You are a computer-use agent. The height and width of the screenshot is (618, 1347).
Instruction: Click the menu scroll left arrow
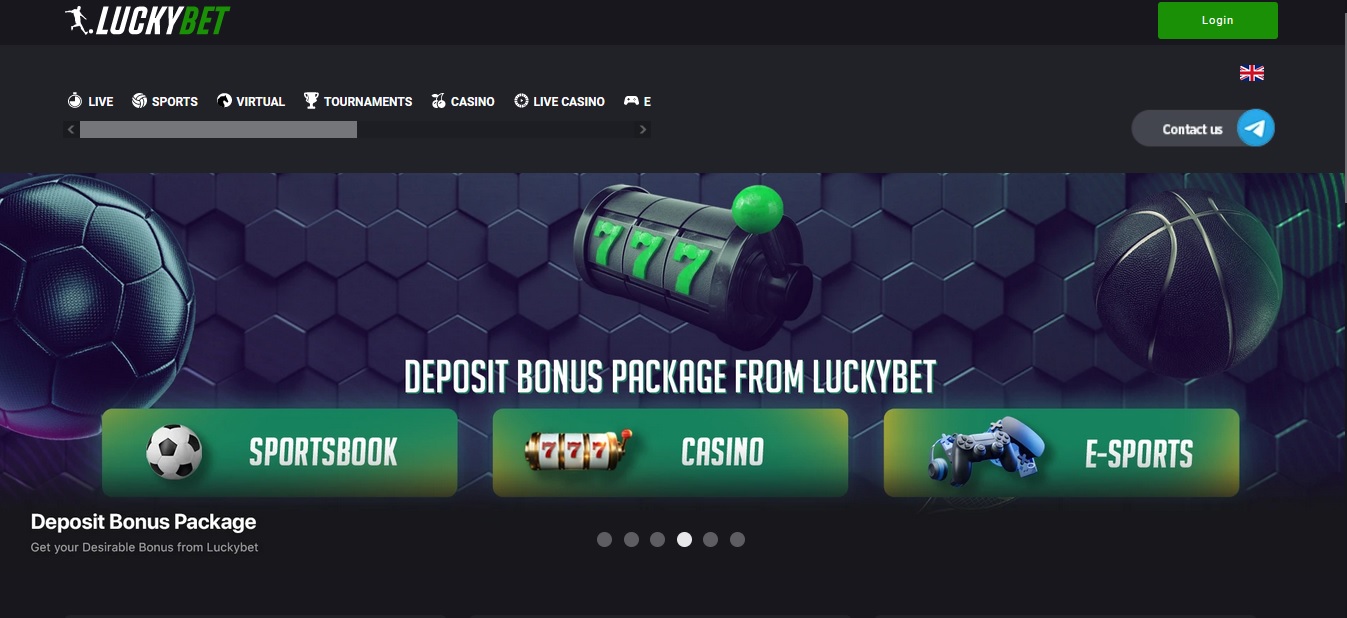click(70, 130)
